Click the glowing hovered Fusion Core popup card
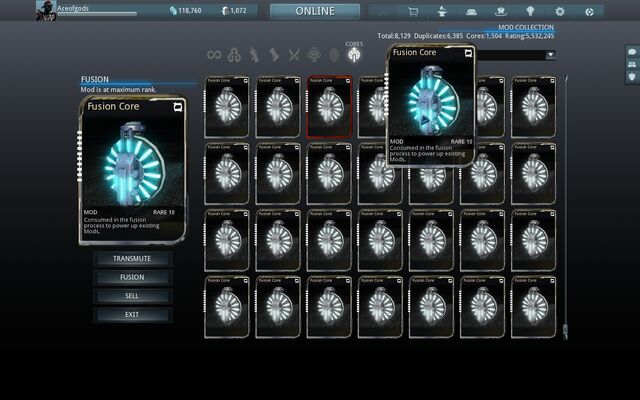The height and width of the screenshot is (400, 640). click(431, 105)
